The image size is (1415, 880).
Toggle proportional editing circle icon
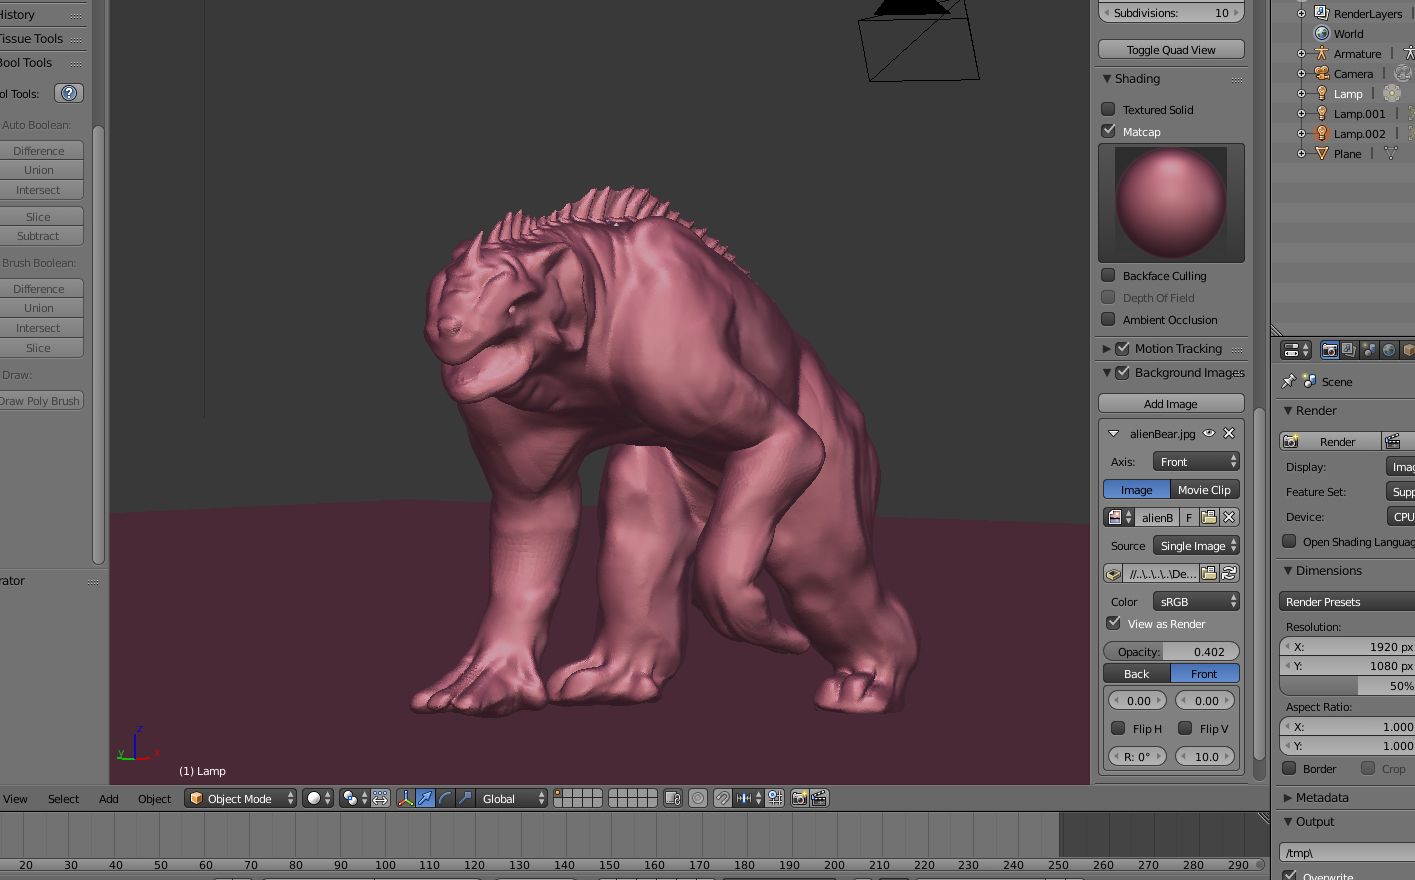pos(698,798)
